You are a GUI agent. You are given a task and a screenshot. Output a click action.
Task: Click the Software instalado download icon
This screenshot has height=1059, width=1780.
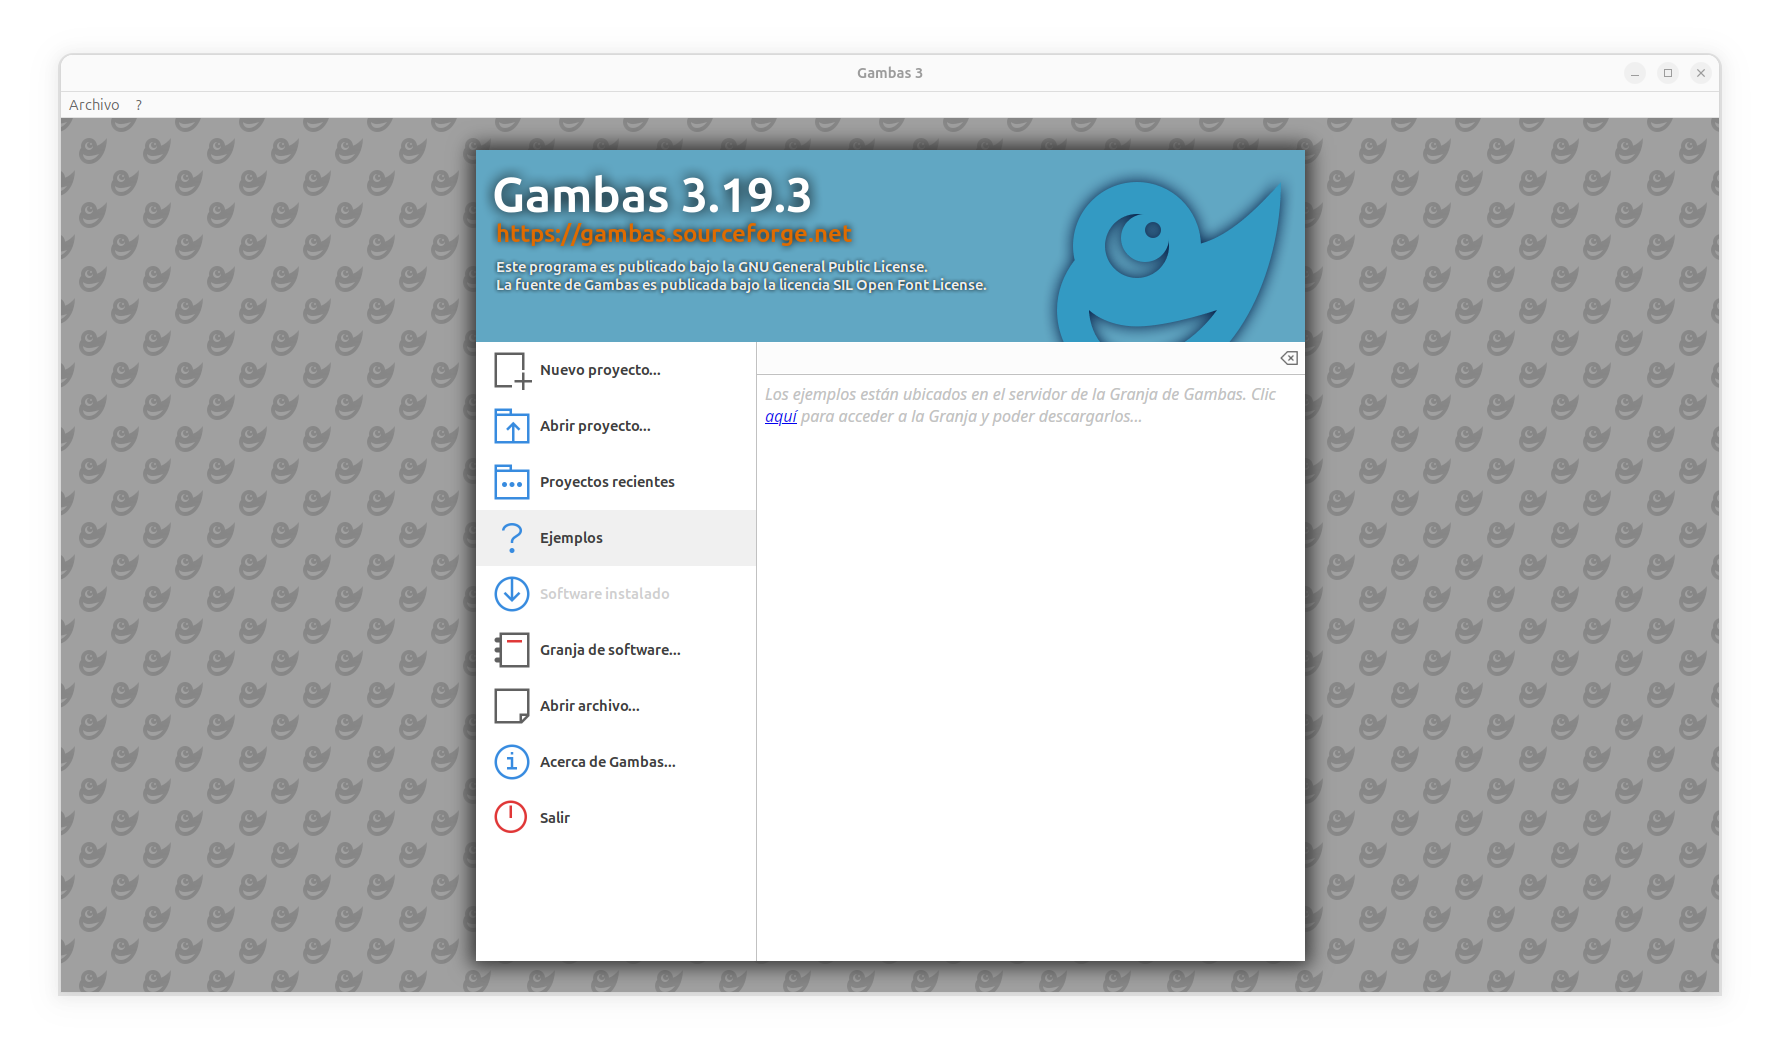(512, 594)
